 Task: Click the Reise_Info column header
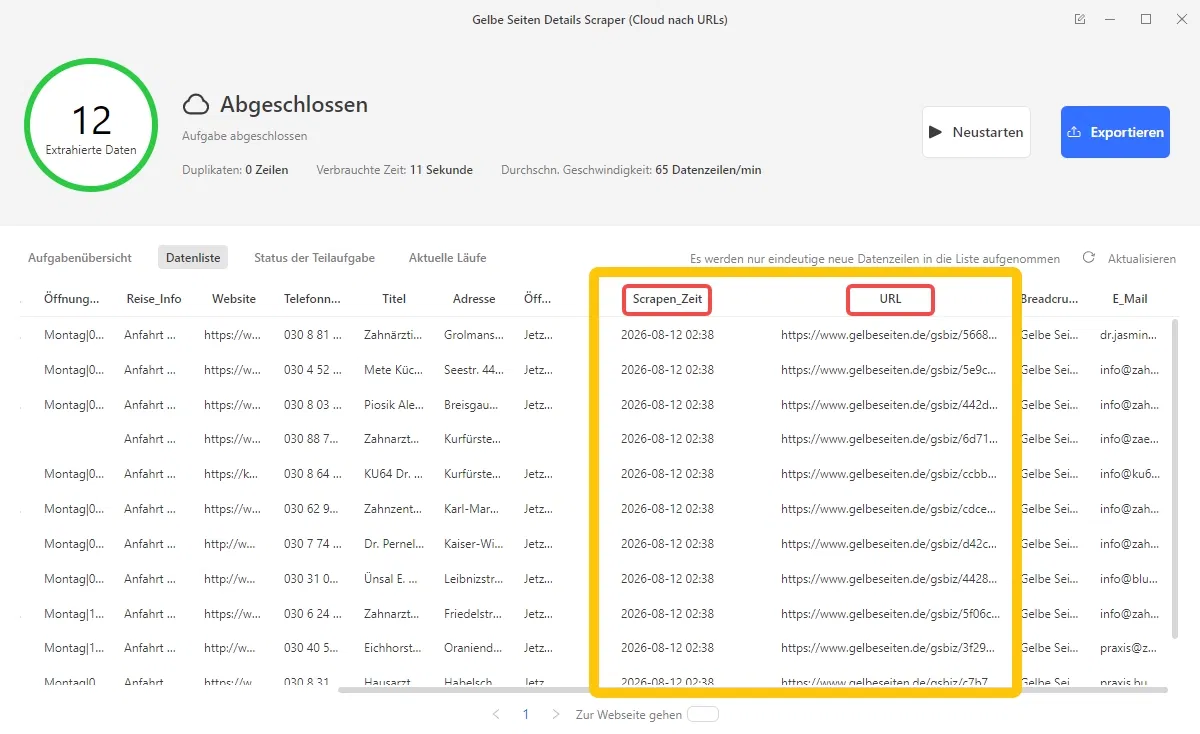(x=154, y=299)
